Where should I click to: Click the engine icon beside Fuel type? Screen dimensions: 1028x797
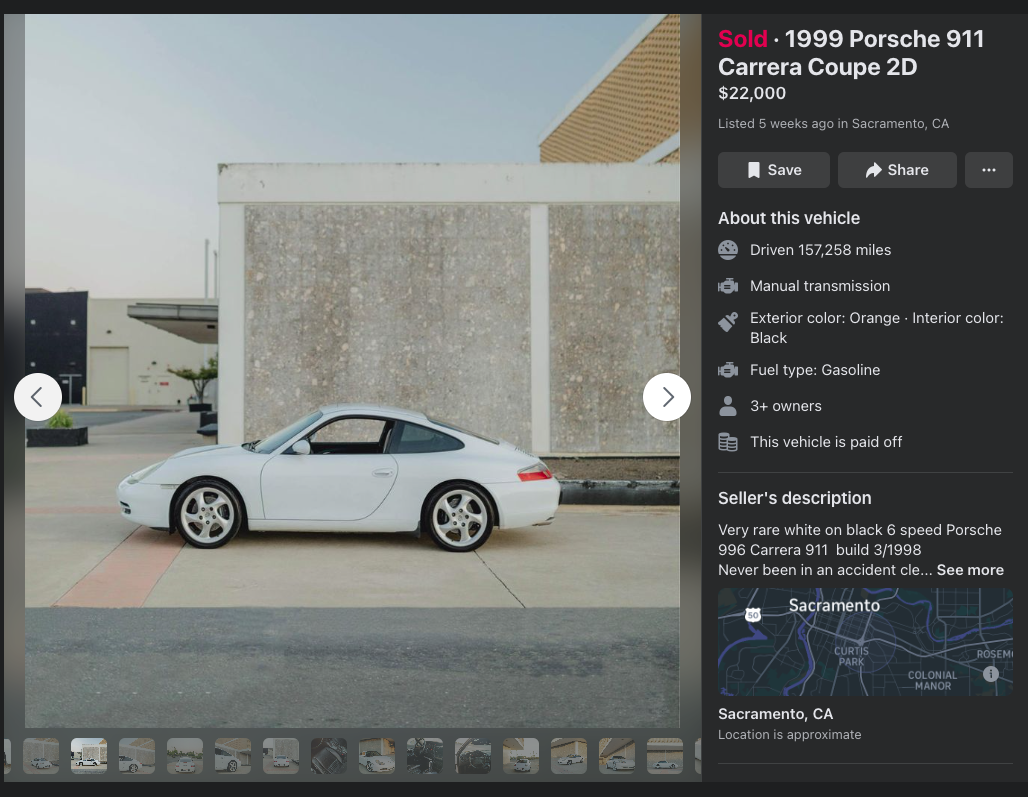point(728,370)
